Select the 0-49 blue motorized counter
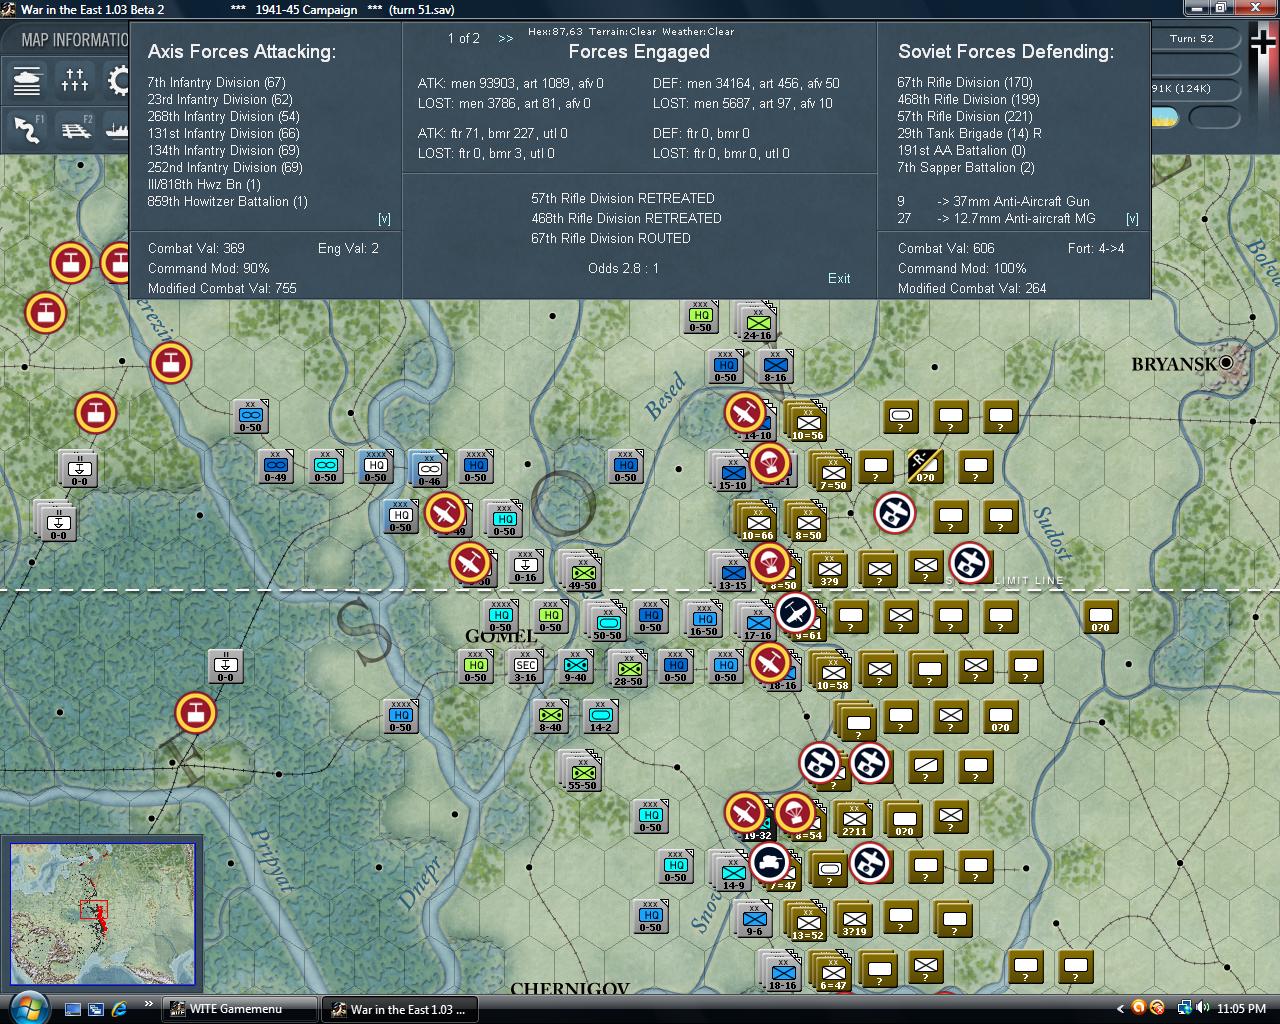This screenshot has height=1024, width=1280. point(275,466)
